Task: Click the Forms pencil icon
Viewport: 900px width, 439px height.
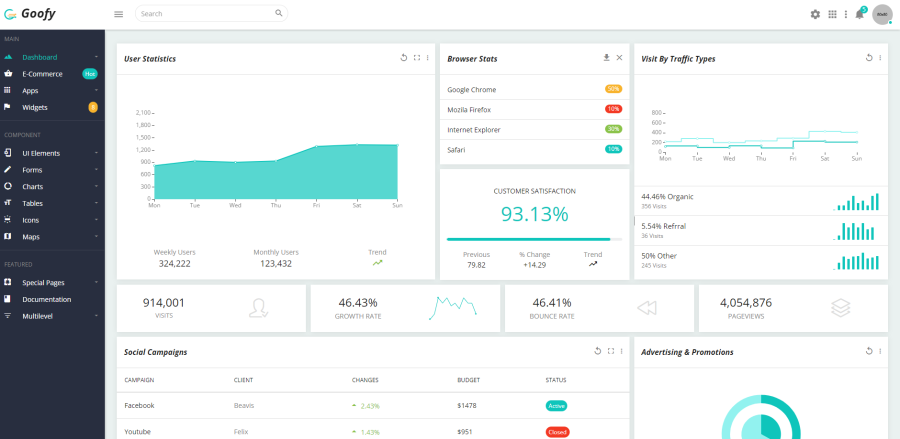Action: [7, 169]
